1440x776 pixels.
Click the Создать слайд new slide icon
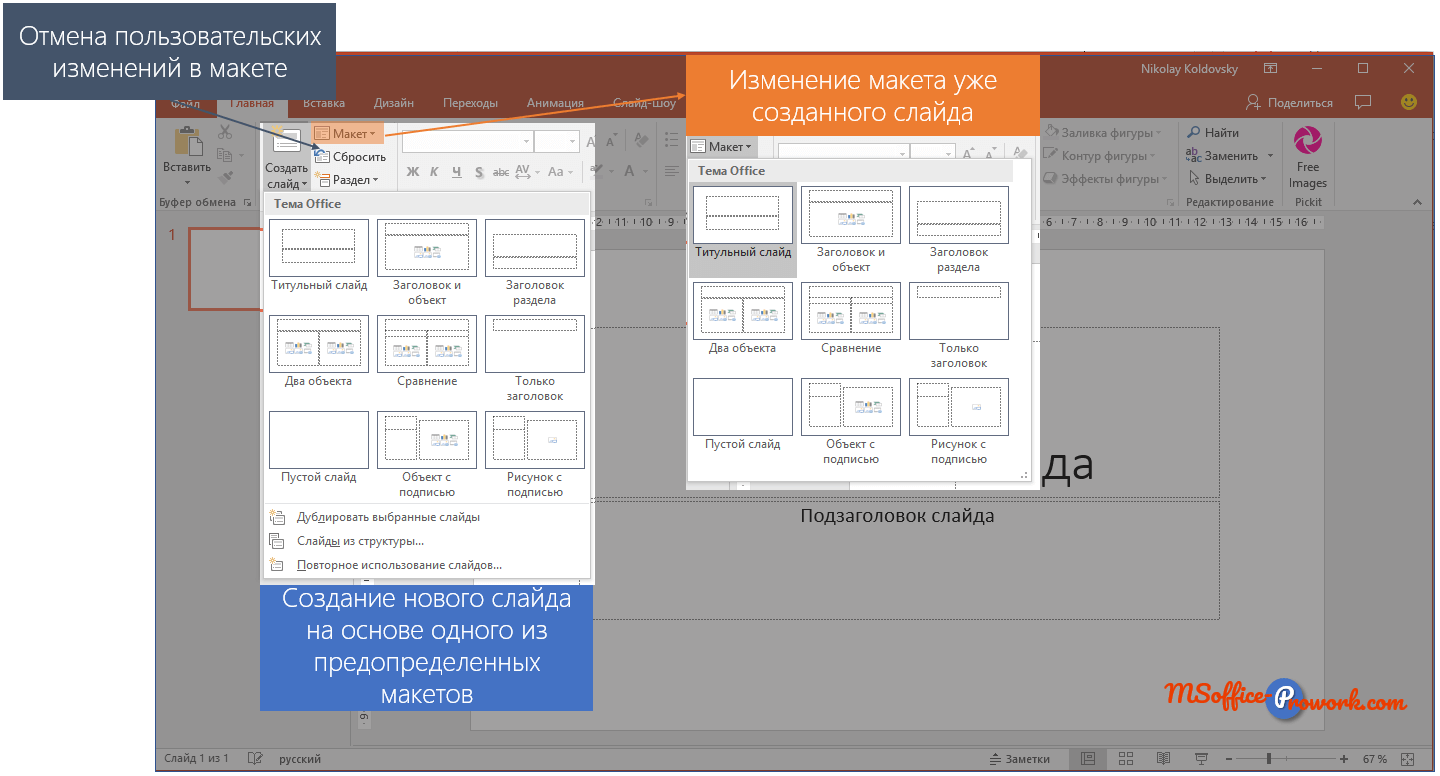coord(286,141)
